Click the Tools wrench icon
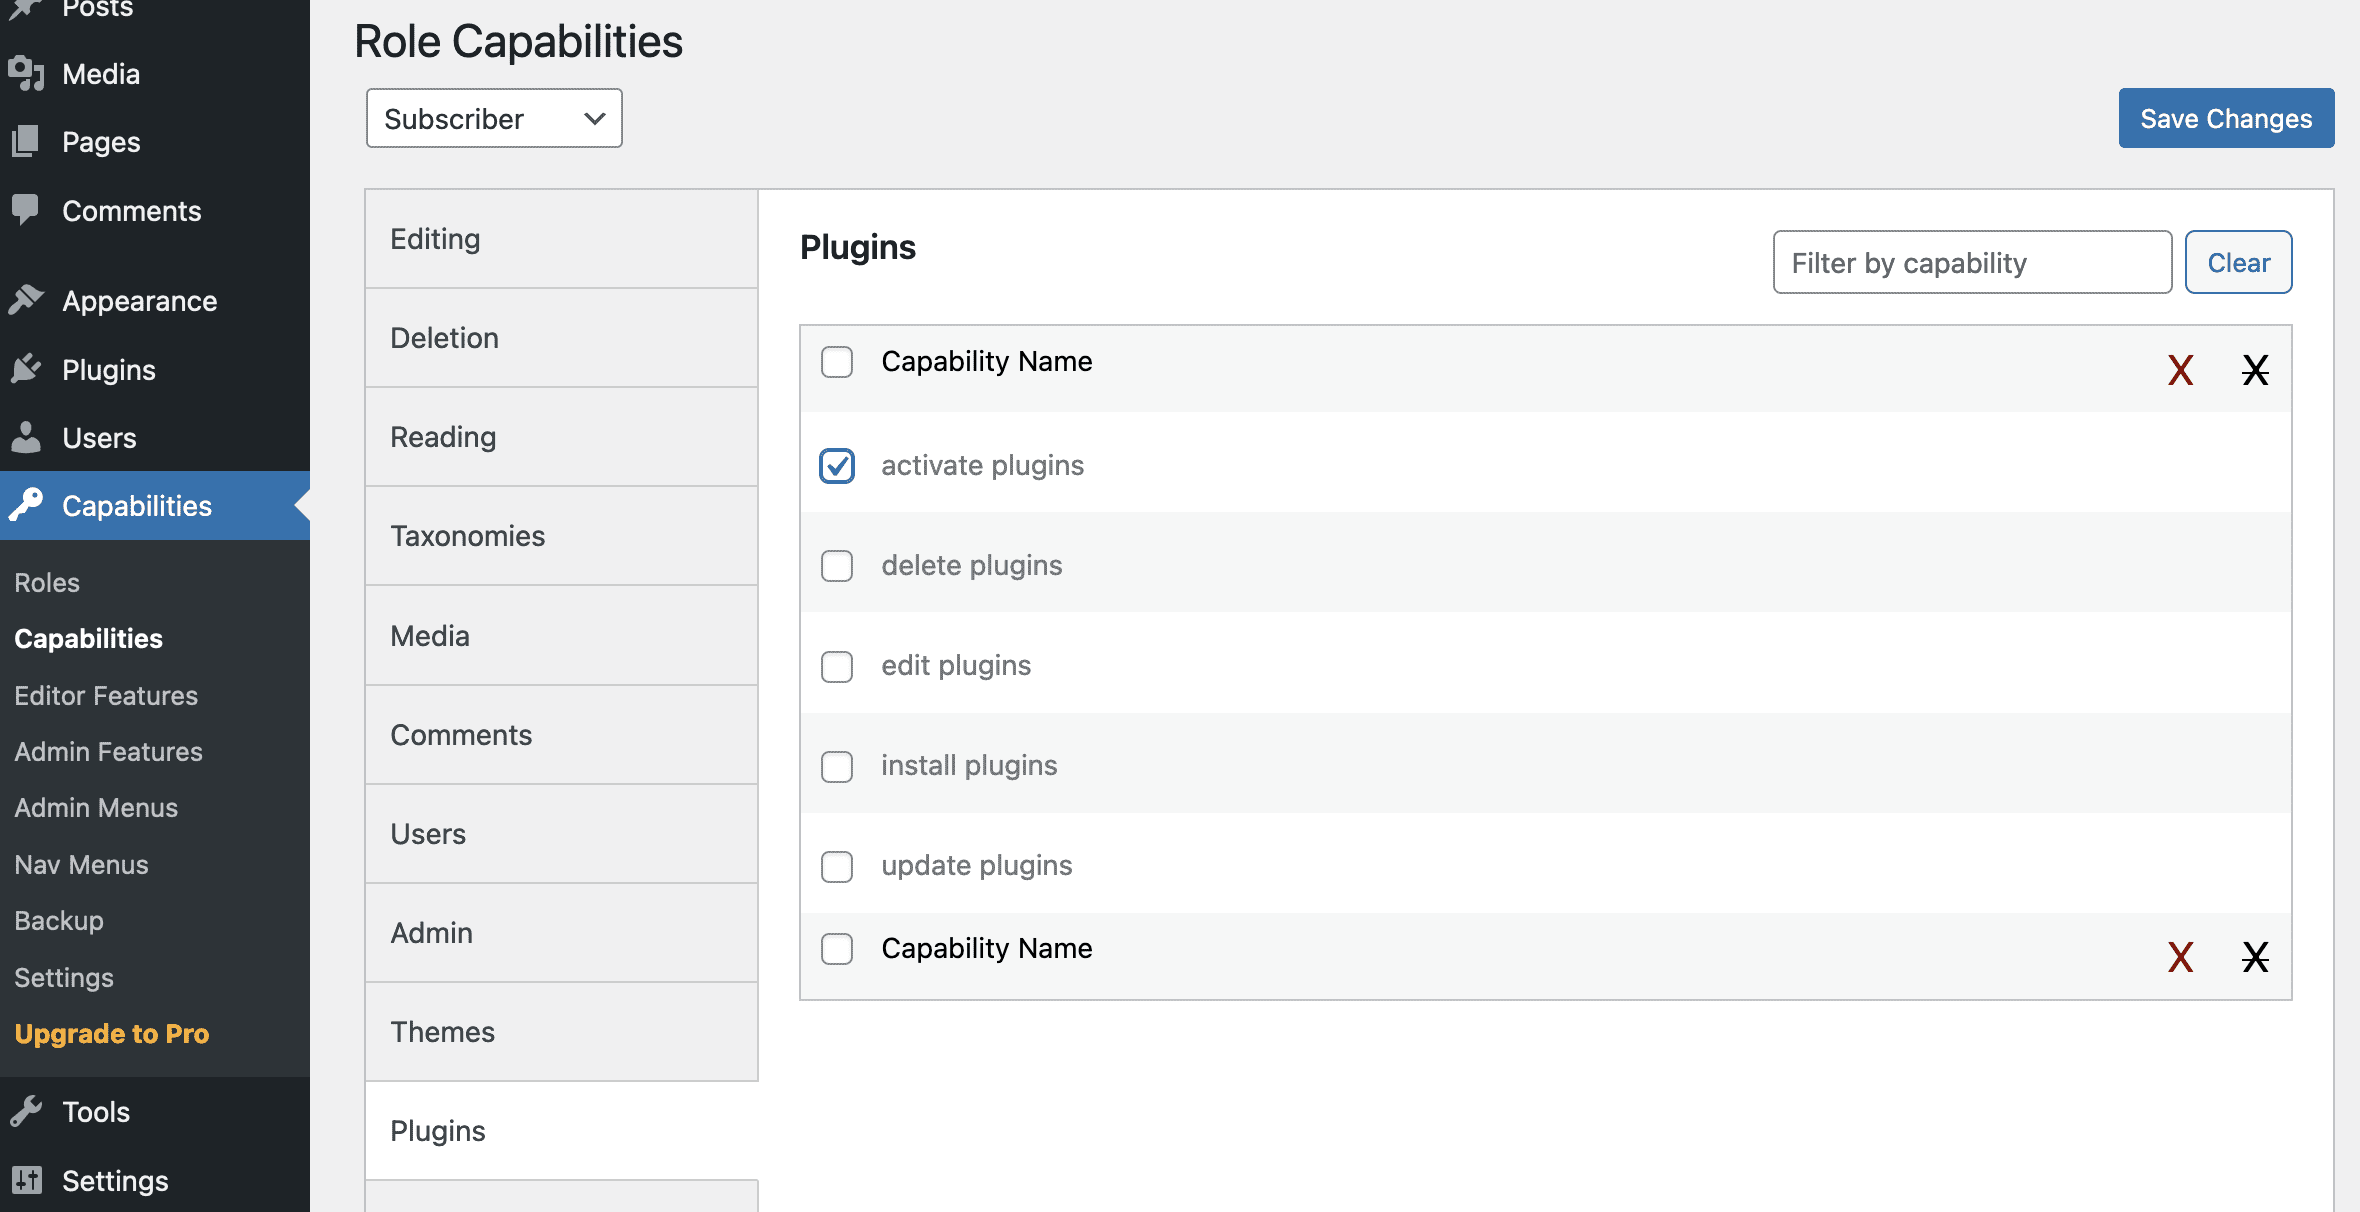This screenshot has width=2360, height=1212. point(27,1111)
